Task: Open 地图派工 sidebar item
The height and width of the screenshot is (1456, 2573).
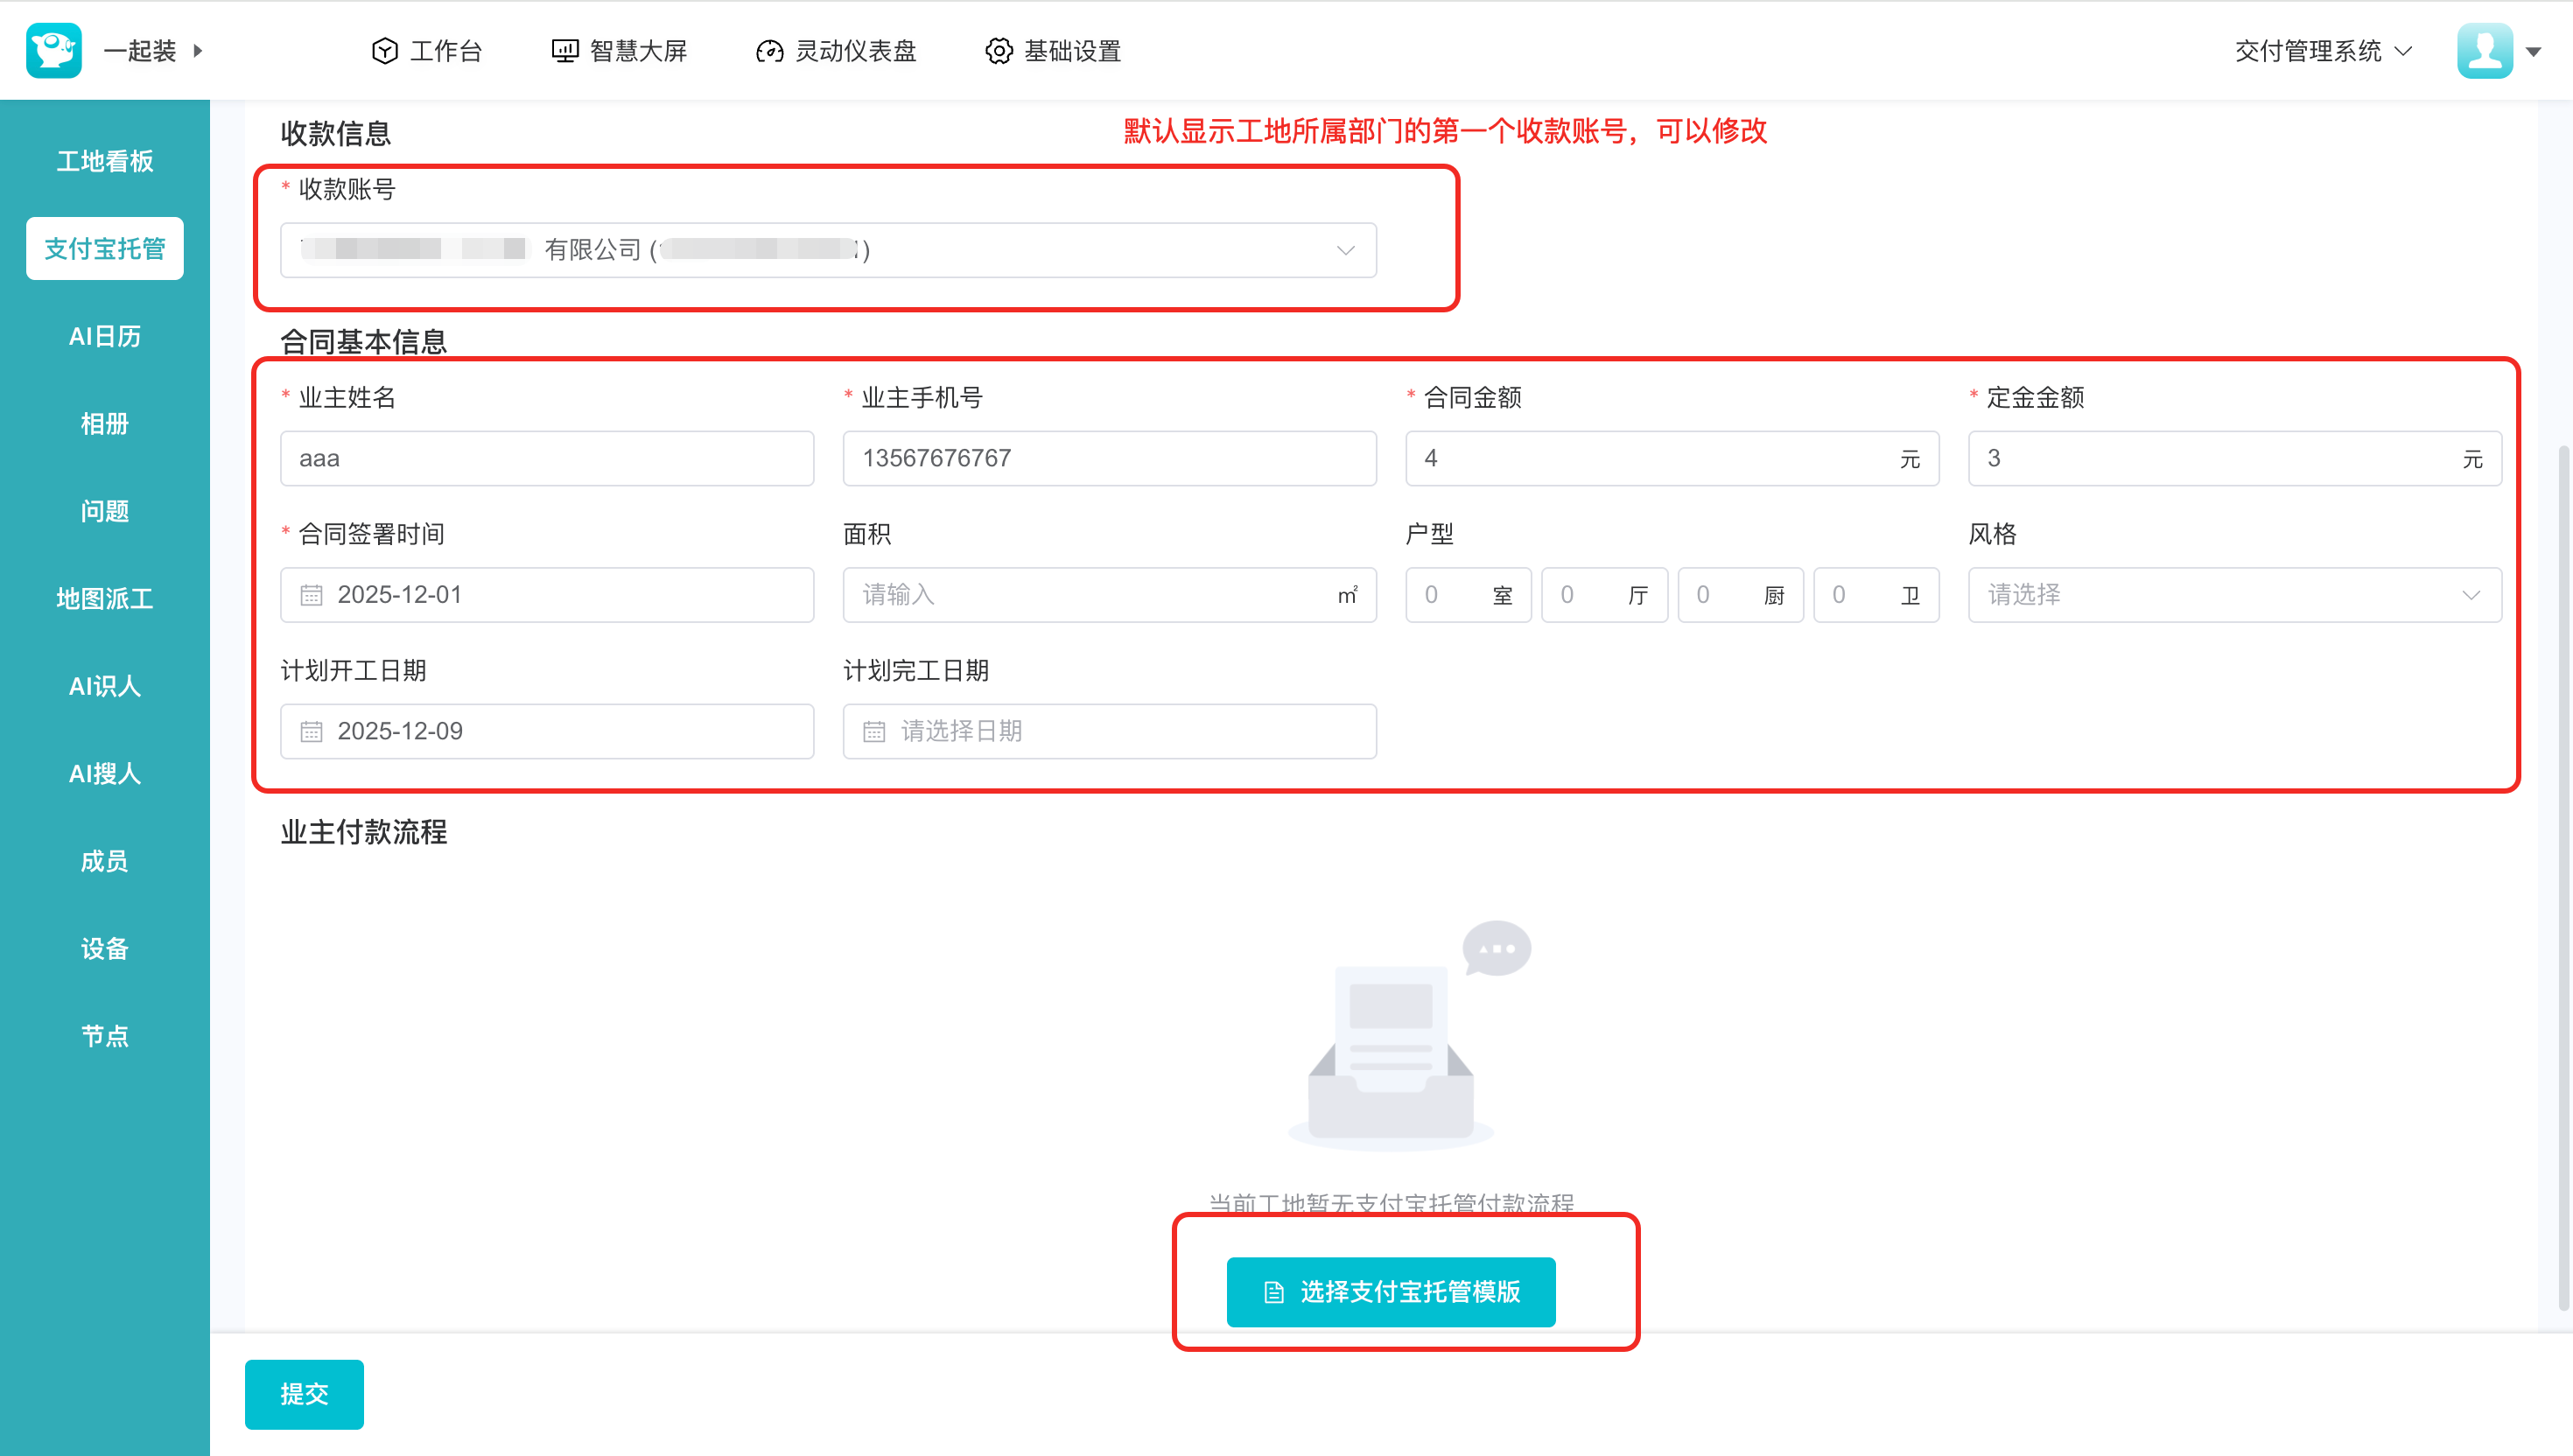Action: coord(105,599)
